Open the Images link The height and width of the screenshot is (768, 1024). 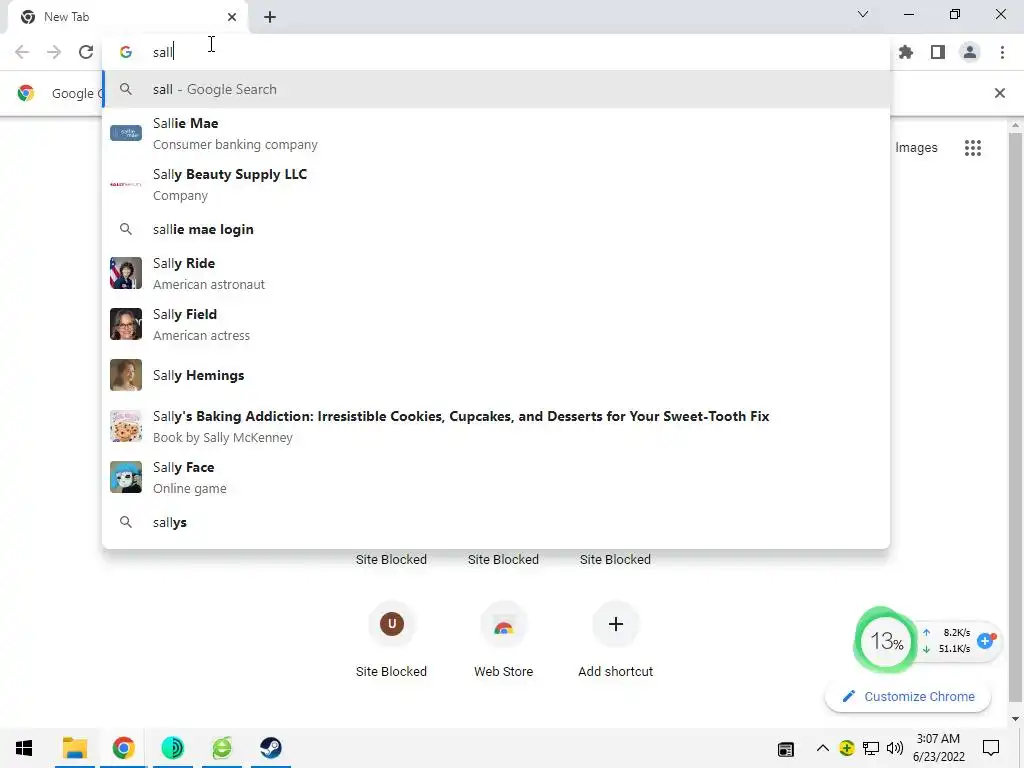coord(916,148)
